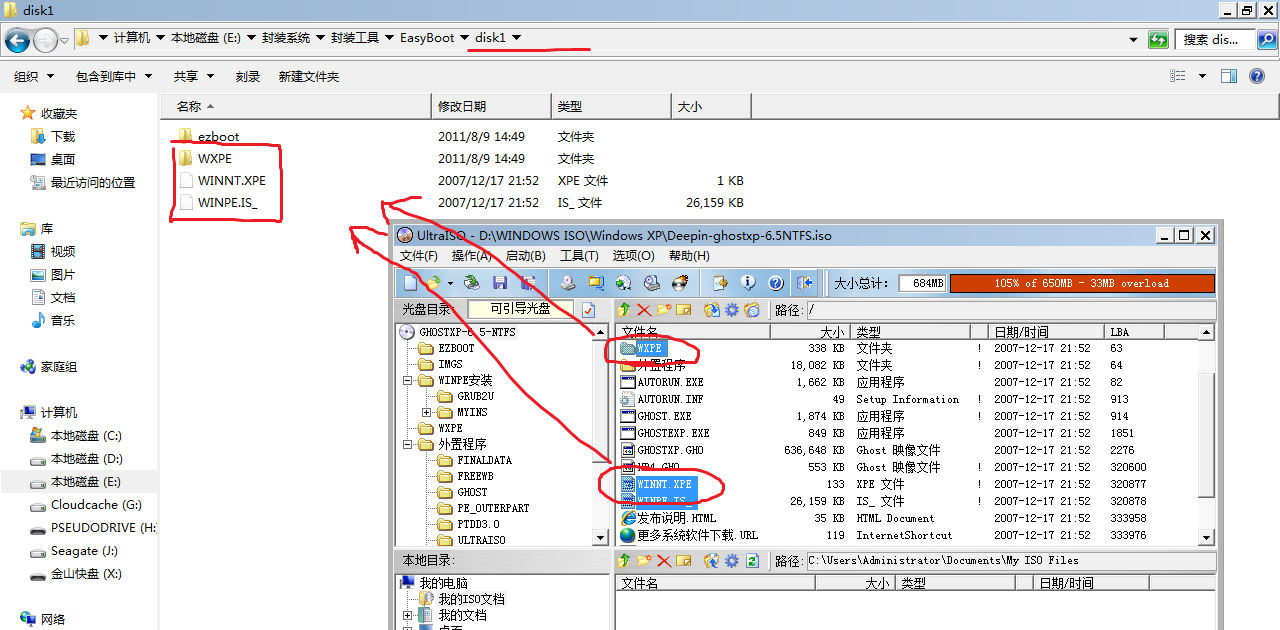Click the Open file icon in UltraISO
Screen dimensions: 1280x630
coord(433,283)
